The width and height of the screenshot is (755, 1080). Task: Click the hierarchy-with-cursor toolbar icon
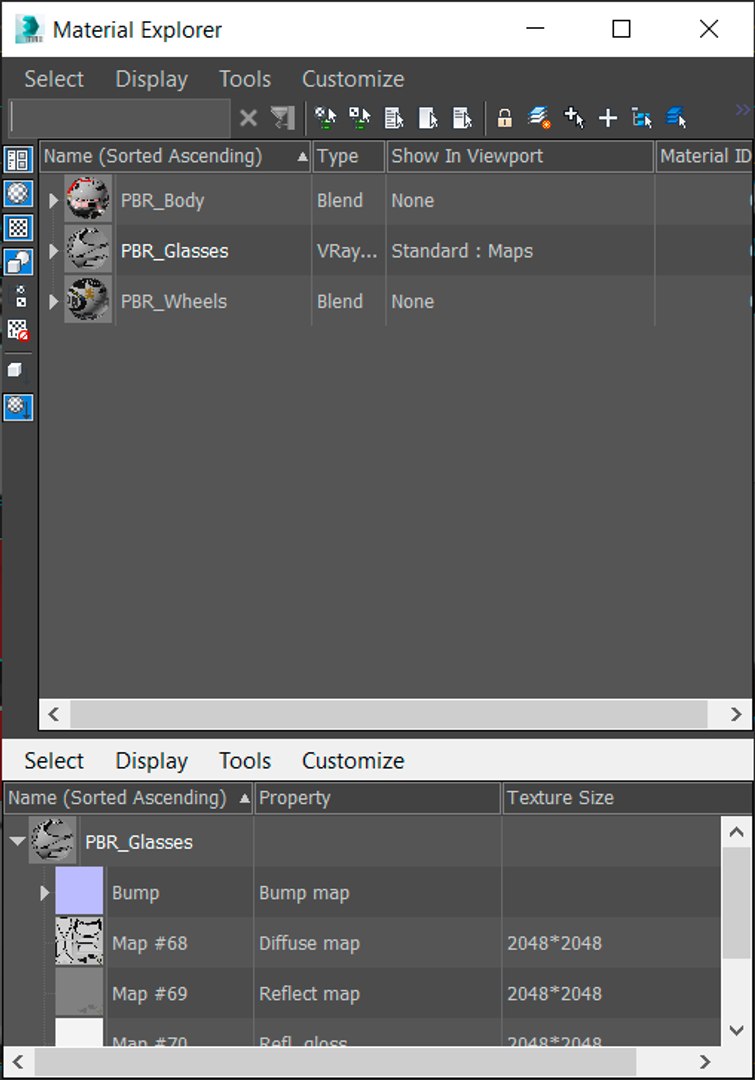pyautogui.click(x=642, y=118)
